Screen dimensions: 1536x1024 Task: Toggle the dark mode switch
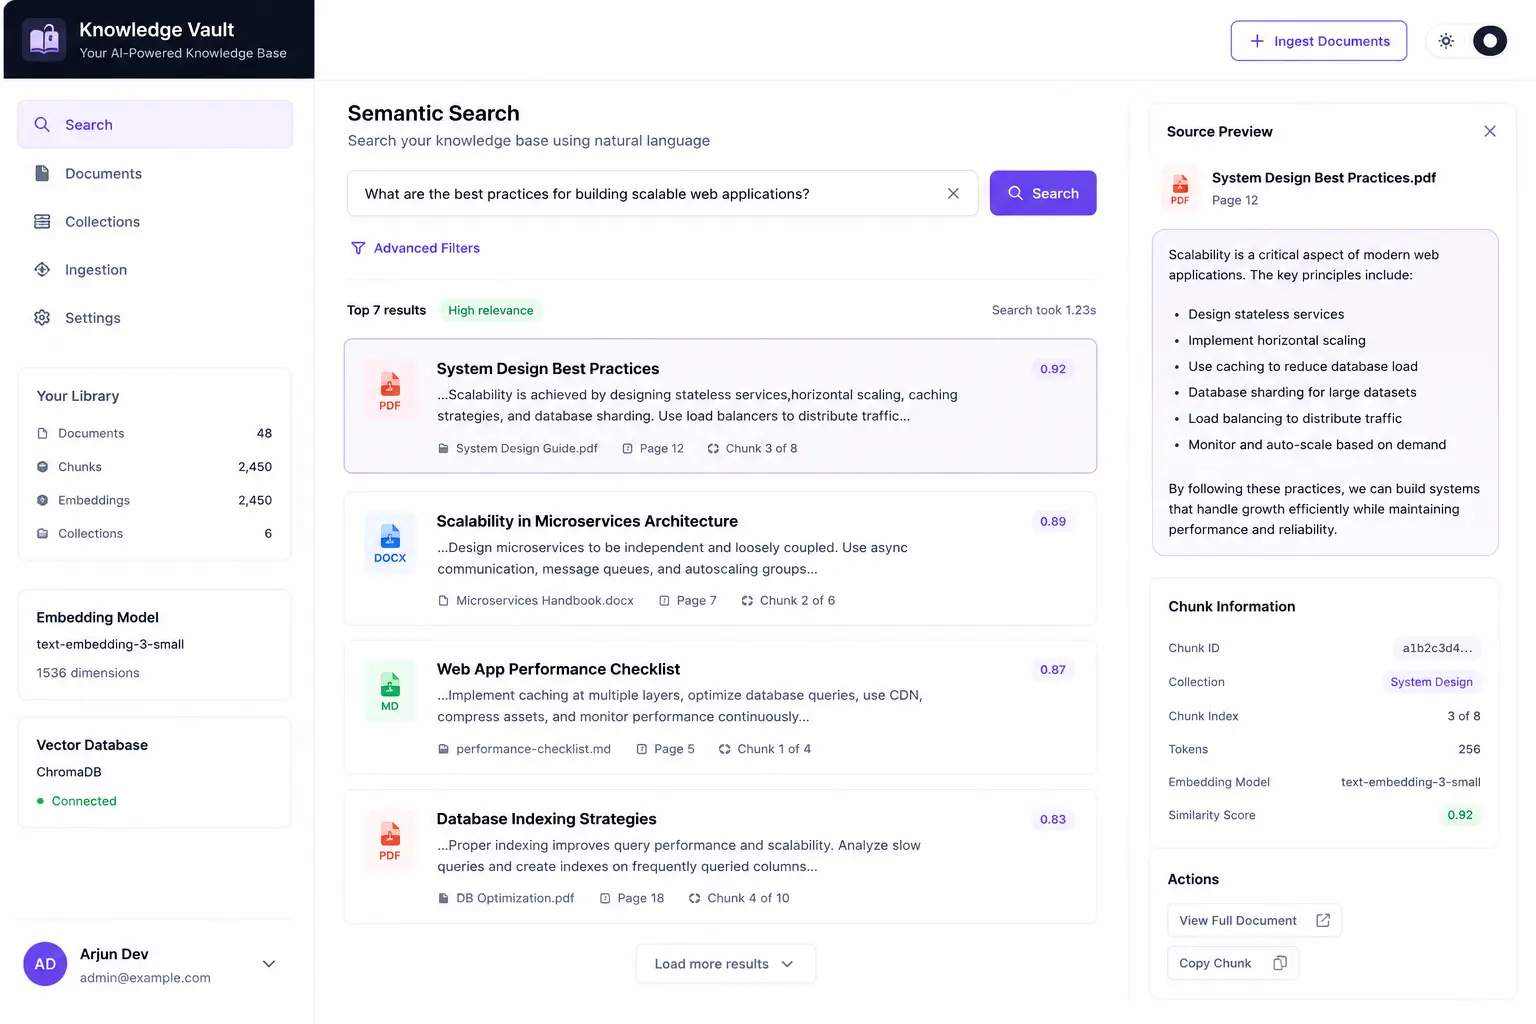(x=1489, y=41)
